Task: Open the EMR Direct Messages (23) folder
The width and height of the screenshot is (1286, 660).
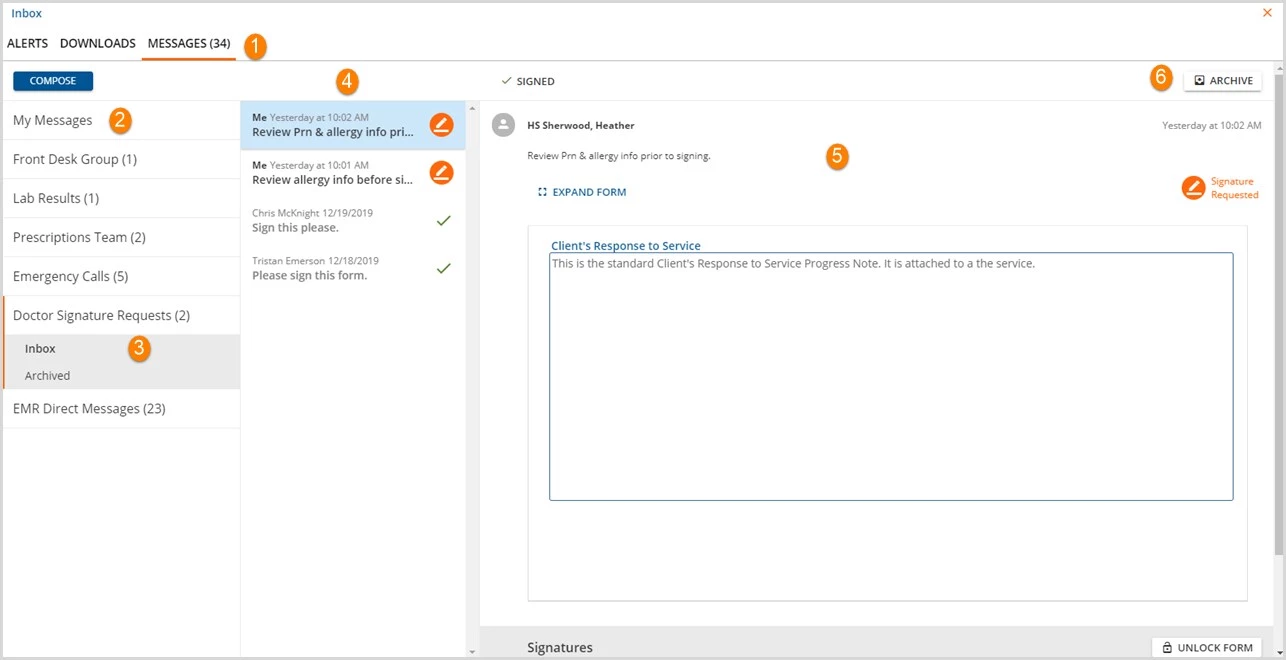Action: pos(121,408)
